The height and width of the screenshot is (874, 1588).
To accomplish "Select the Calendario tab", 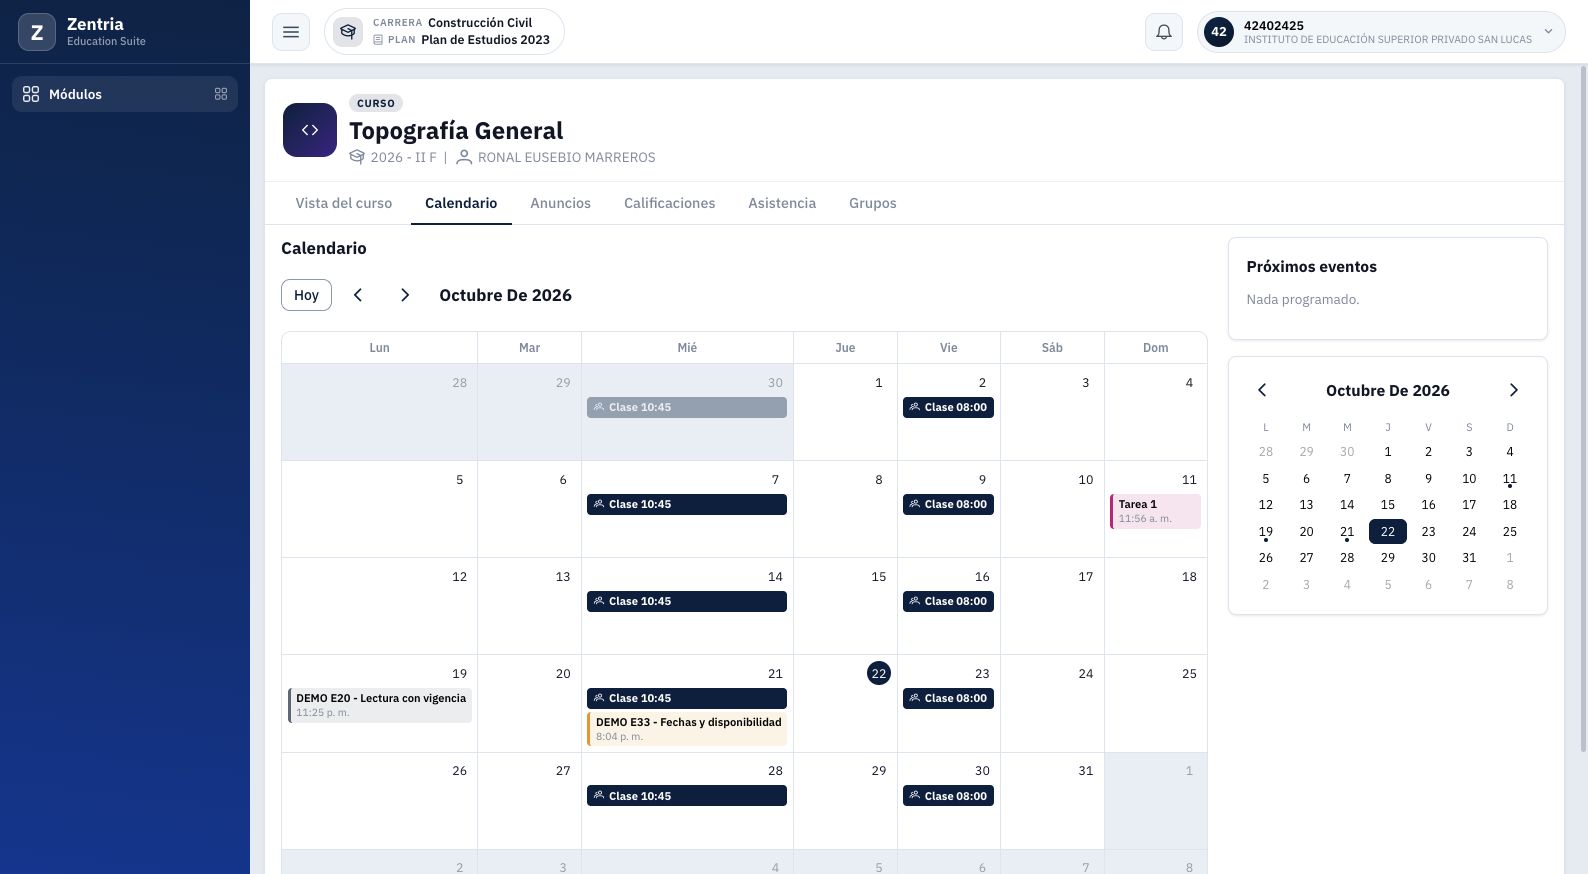I will (x=461, y=203).
